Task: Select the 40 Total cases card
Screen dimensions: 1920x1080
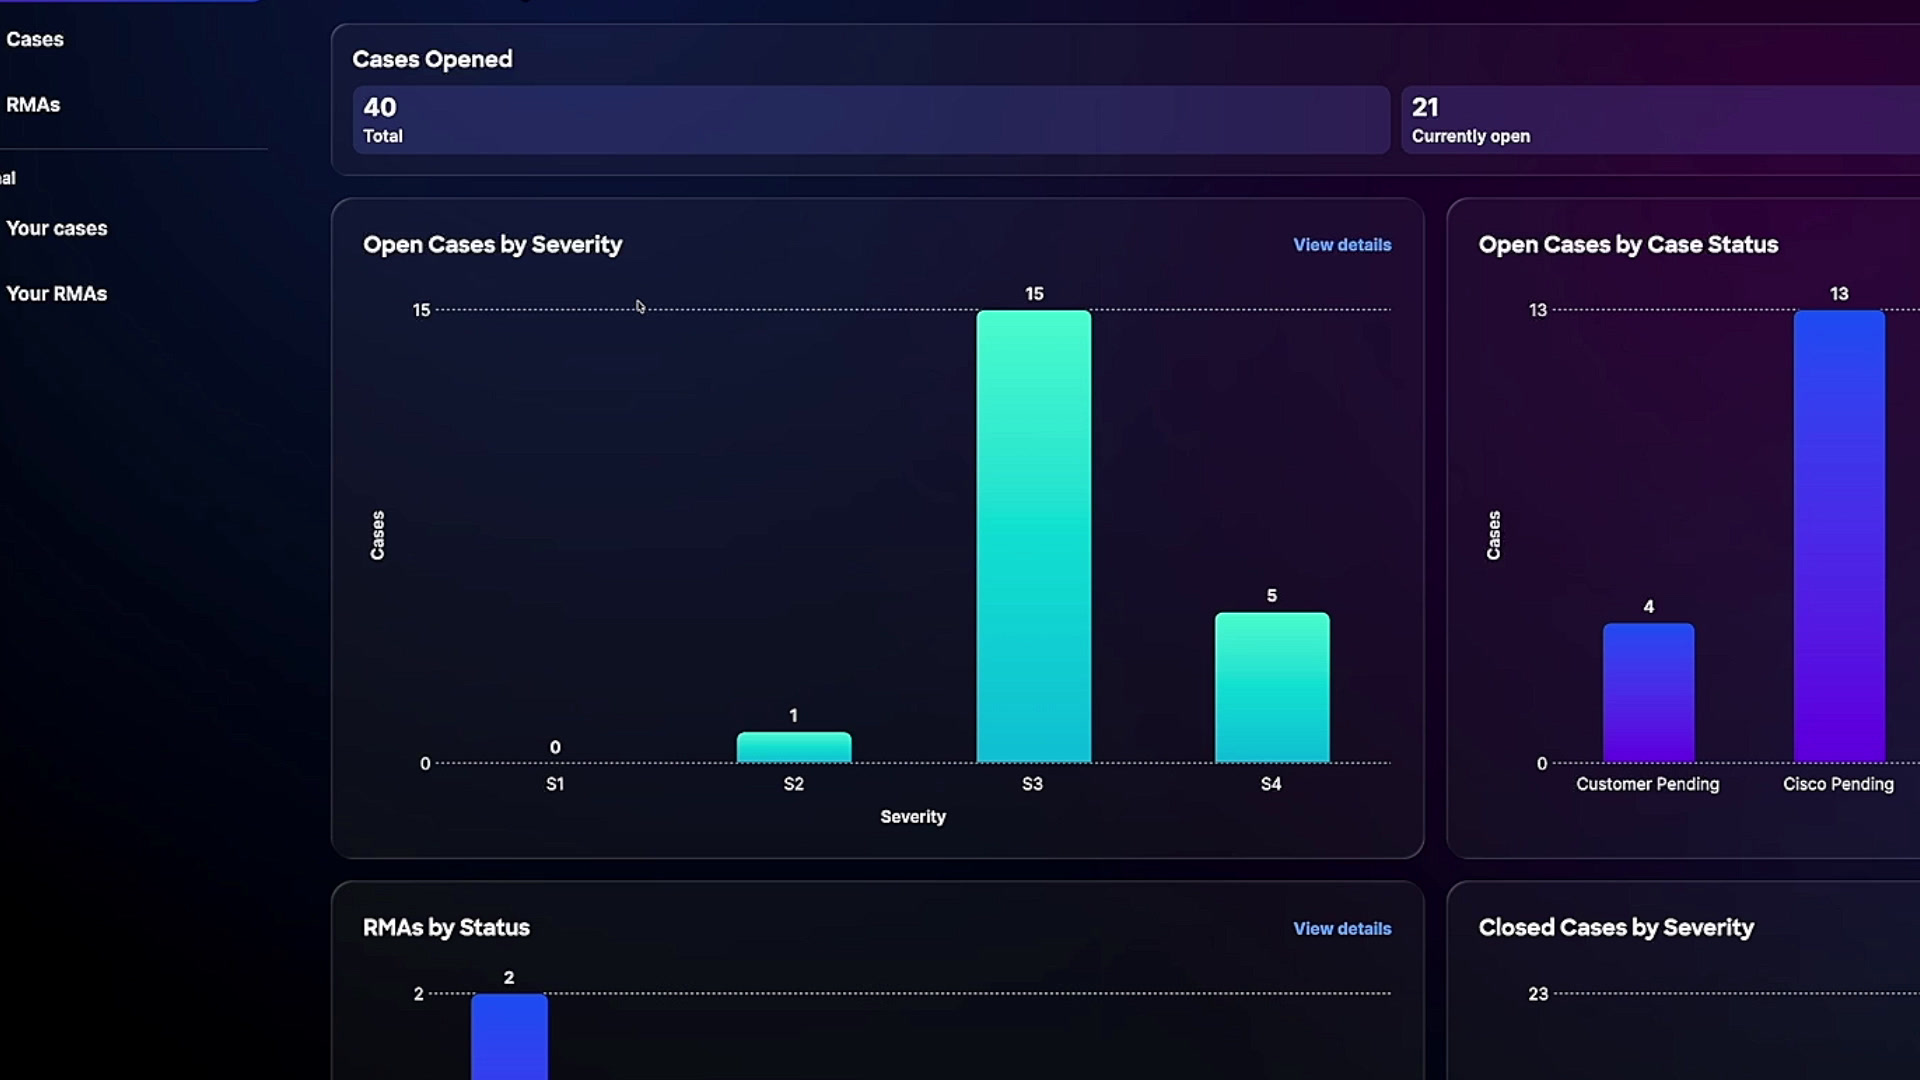Action: click(x=871, y=120)
